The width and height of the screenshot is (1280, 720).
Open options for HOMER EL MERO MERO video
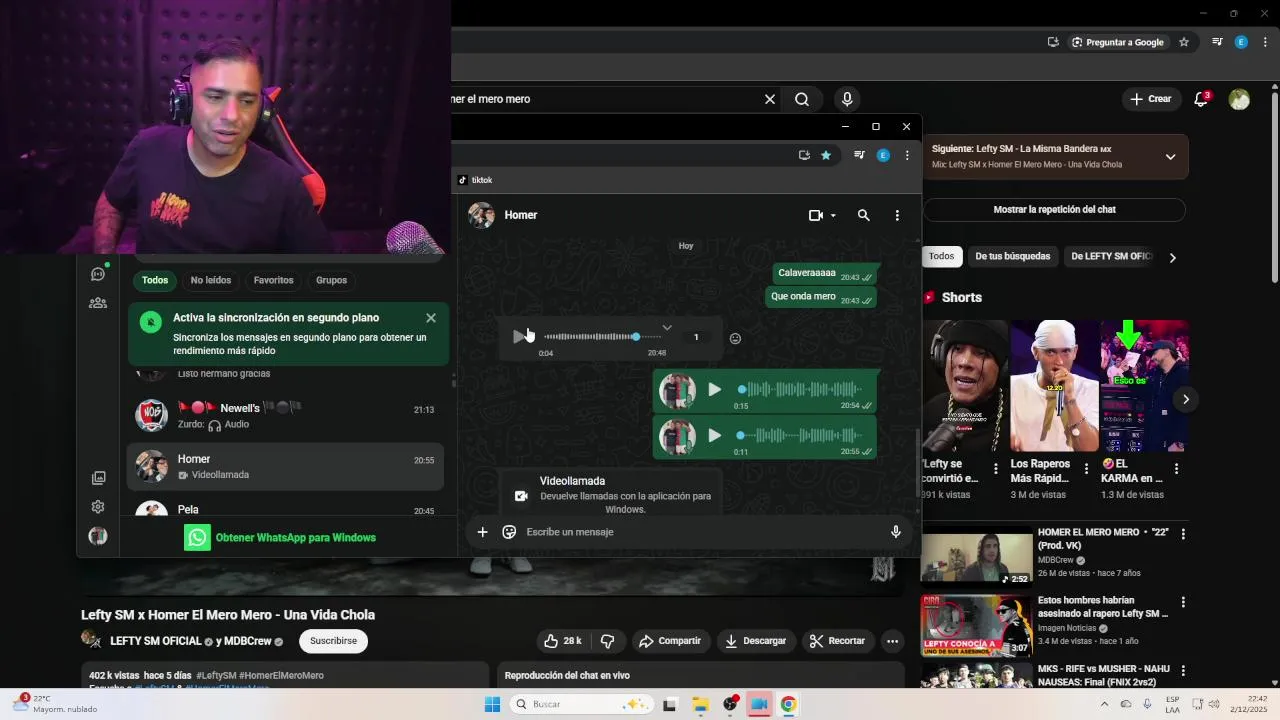point(1183,535)
